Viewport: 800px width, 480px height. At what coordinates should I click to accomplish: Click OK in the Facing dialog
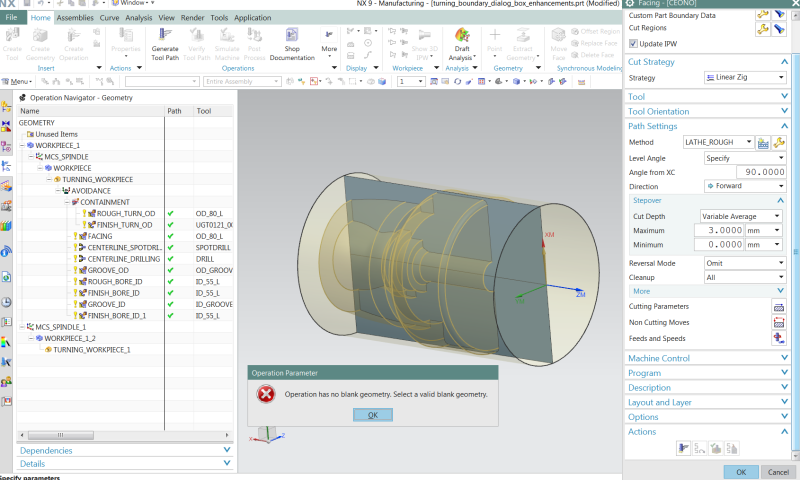[x=741, y=472]
